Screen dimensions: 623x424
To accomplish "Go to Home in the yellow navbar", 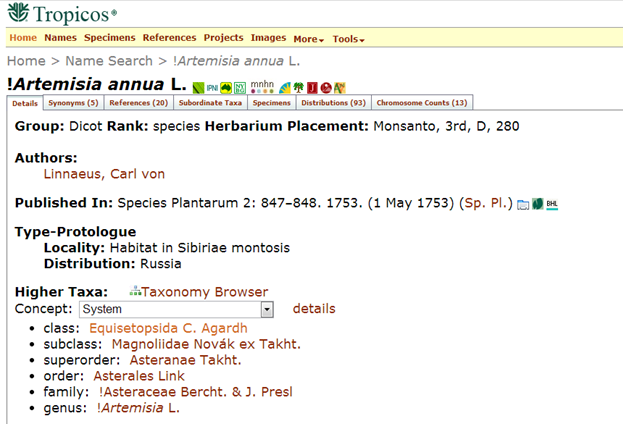I will (23, 38).
